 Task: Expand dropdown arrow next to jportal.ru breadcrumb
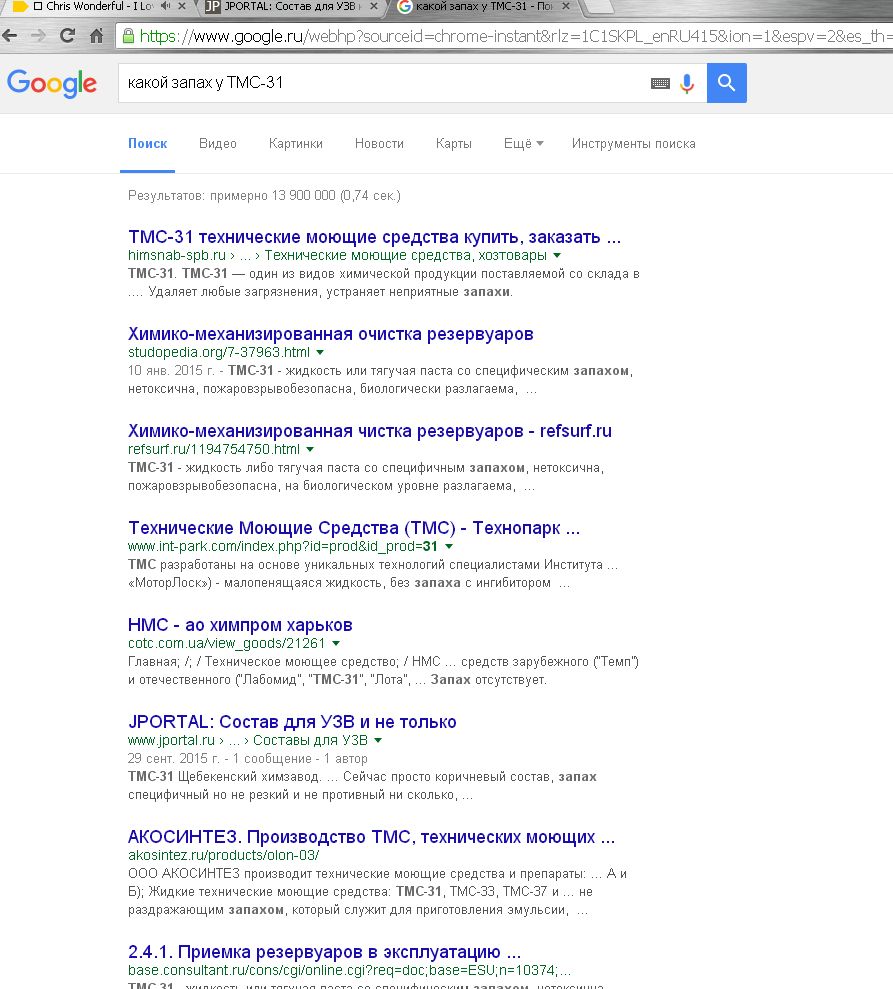point(378,740)
